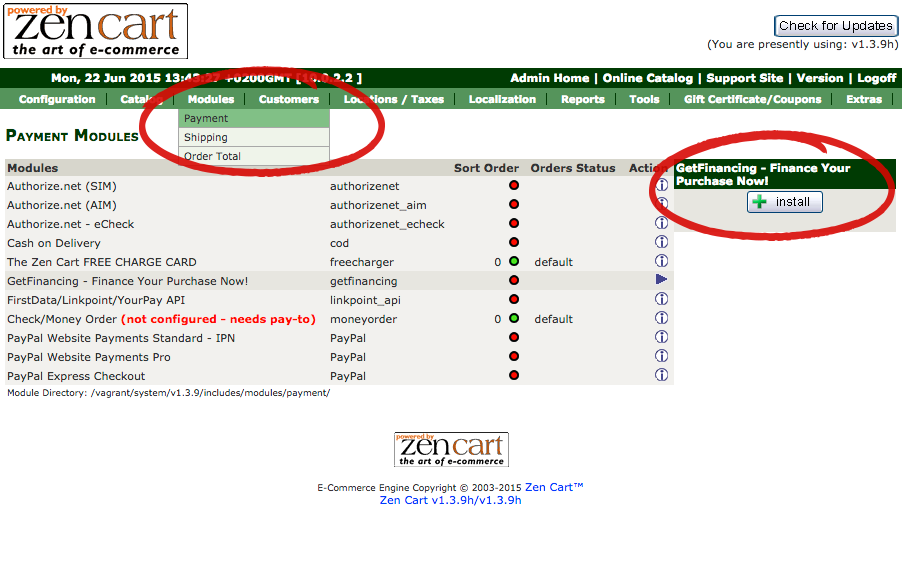Install the GetFinancing module
This screenshot has height=566, width=904.
tap(785, 202)
